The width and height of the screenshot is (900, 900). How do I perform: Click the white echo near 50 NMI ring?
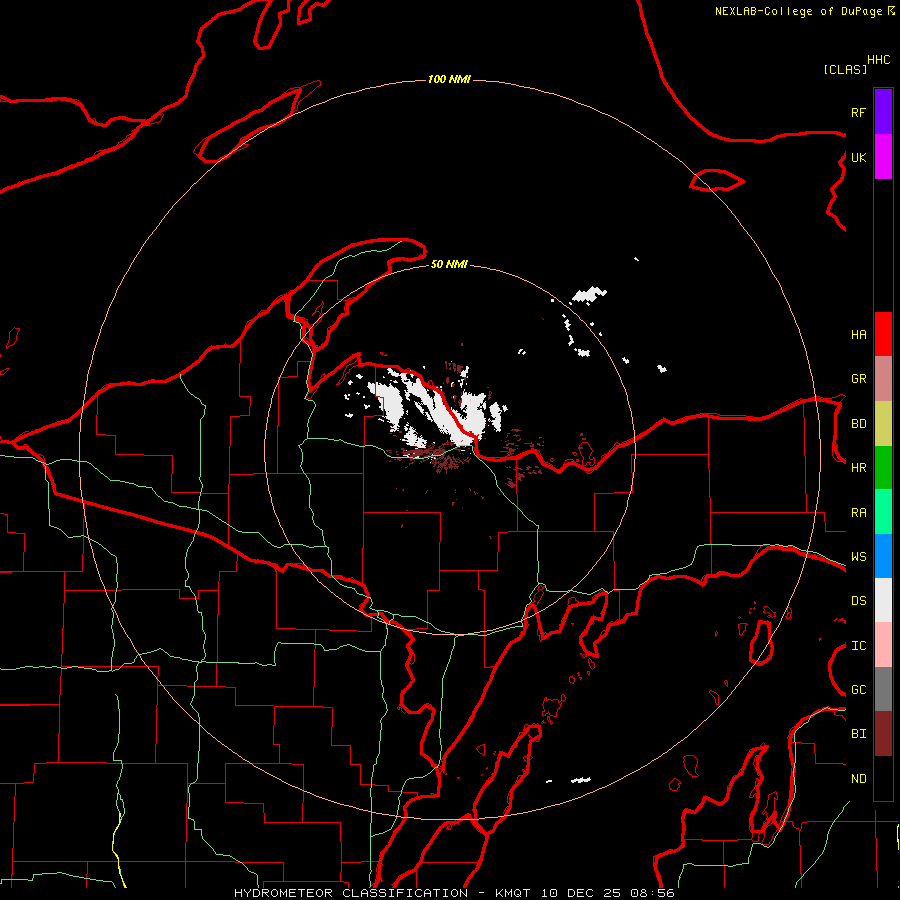[x=589, y=296]
